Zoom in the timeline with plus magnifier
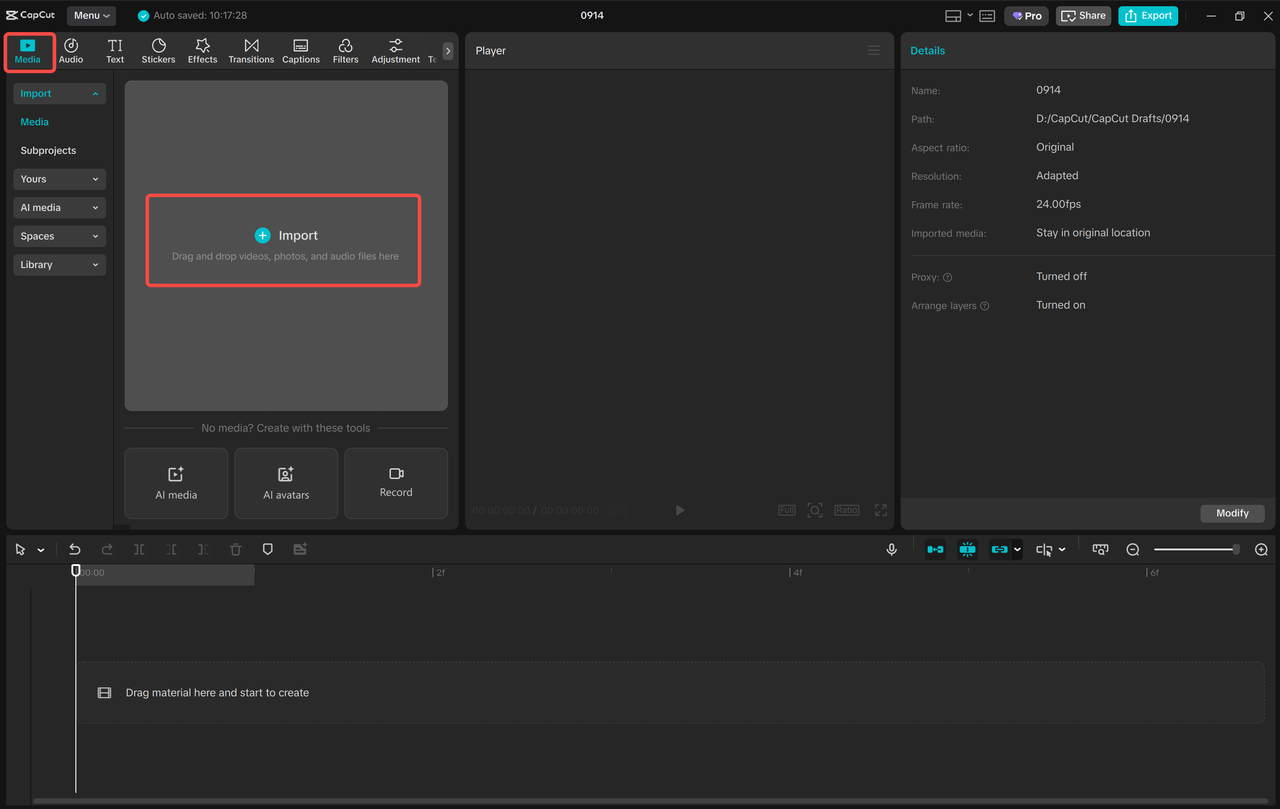The image size is (1280, 809). coord(1261,550)
